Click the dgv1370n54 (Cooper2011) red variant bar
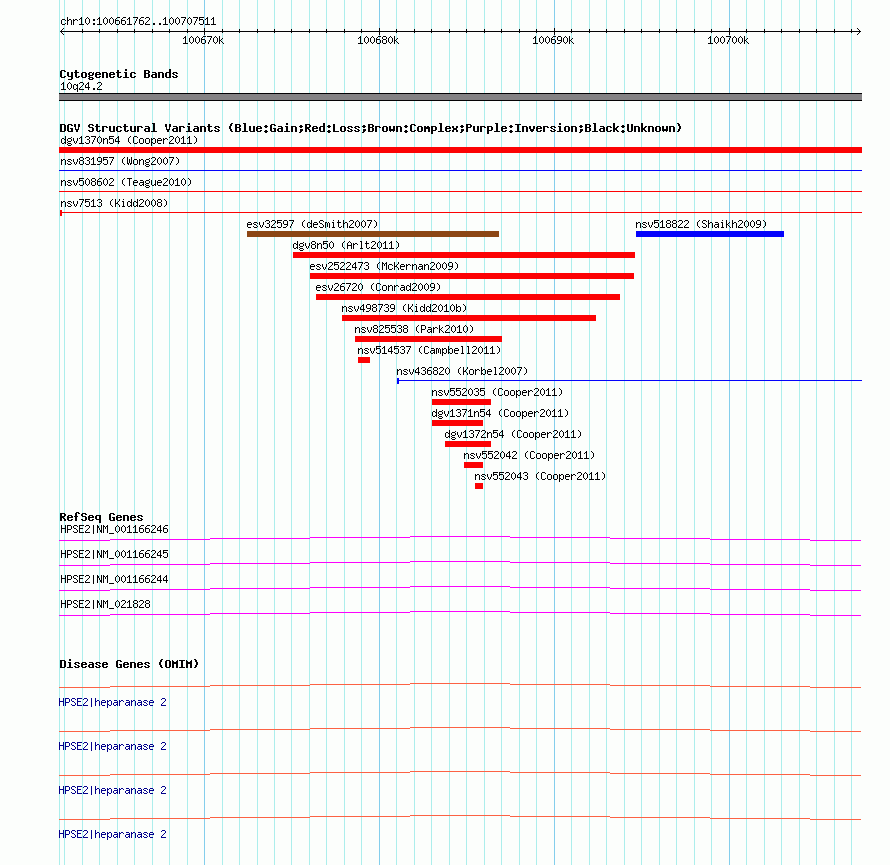This screenshot has height=865, width=890. pyautogui.click(x=460, y=150)
